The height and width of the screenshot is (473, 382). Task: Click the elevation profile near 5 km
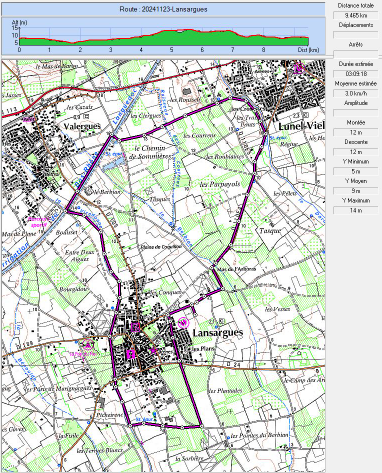click(171, 37)
